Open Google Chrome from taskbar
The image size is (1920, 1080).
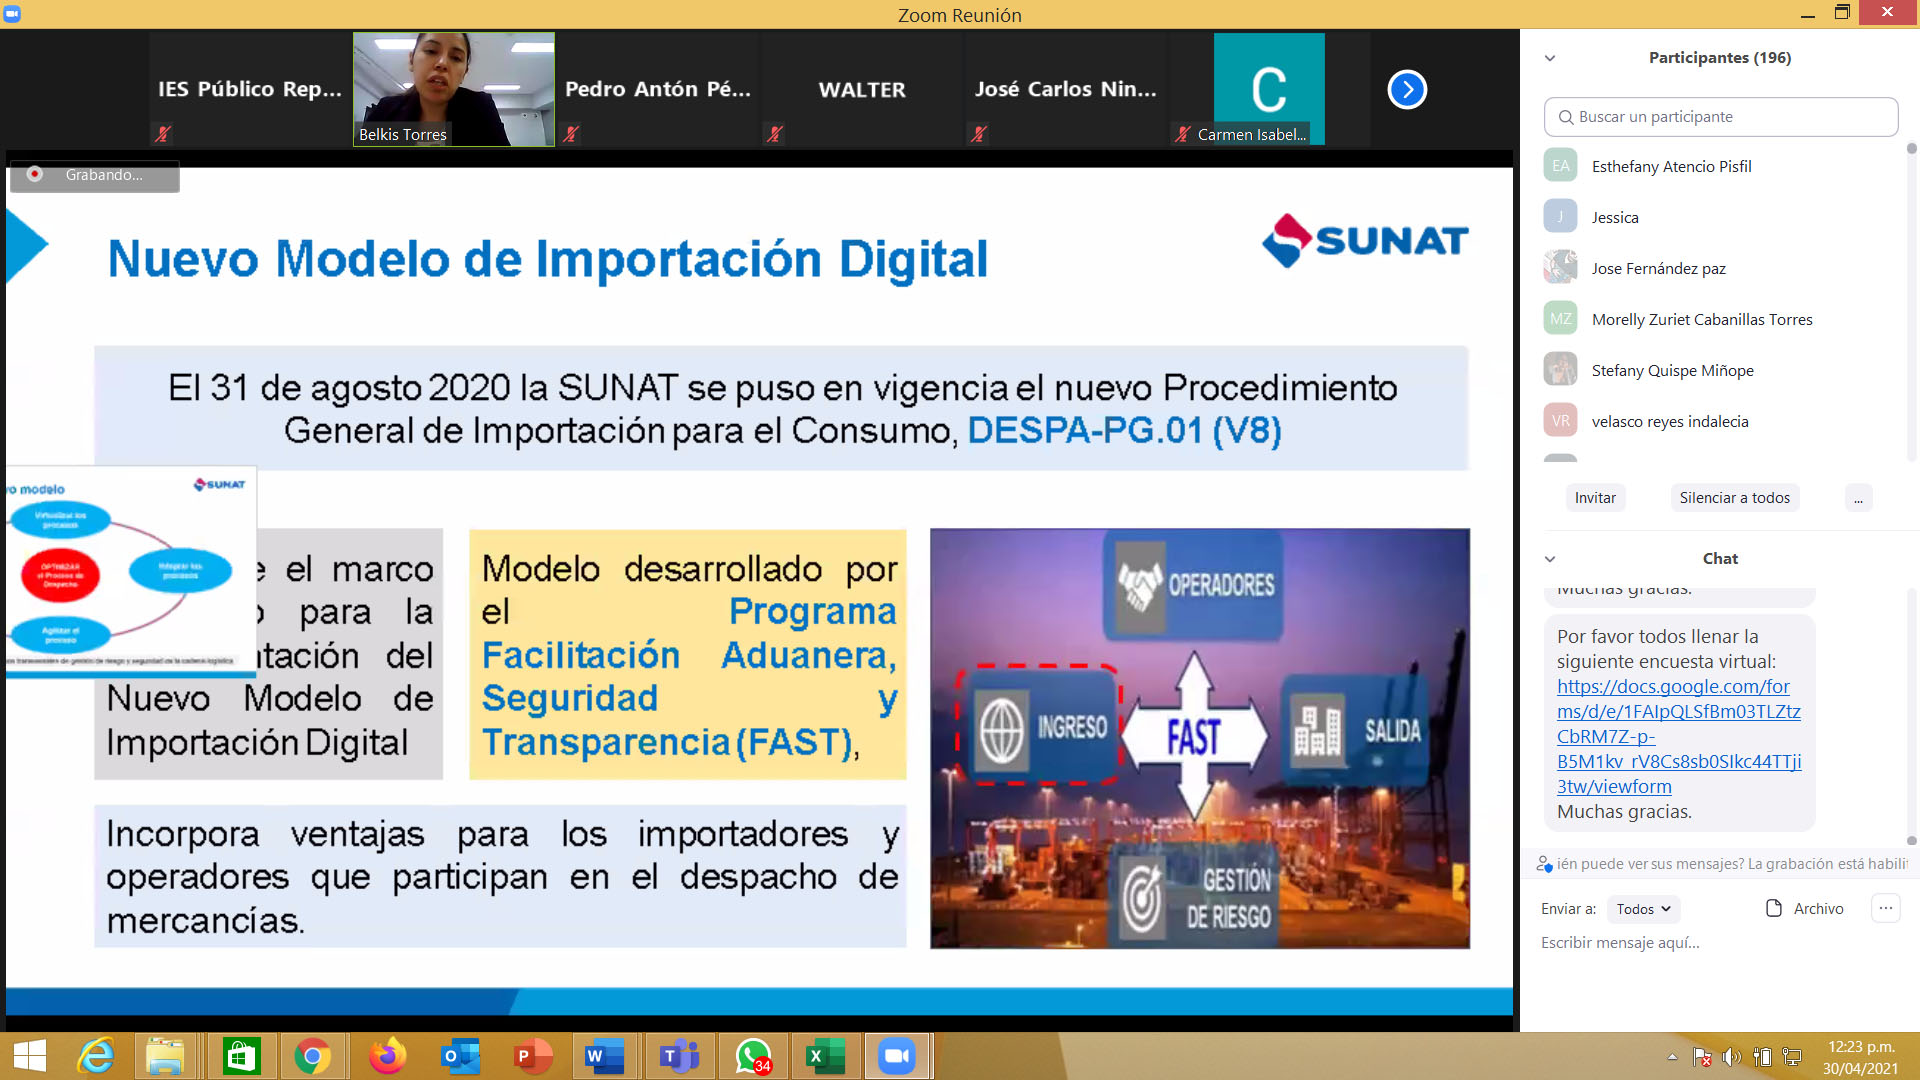(x=313, y=1056)
